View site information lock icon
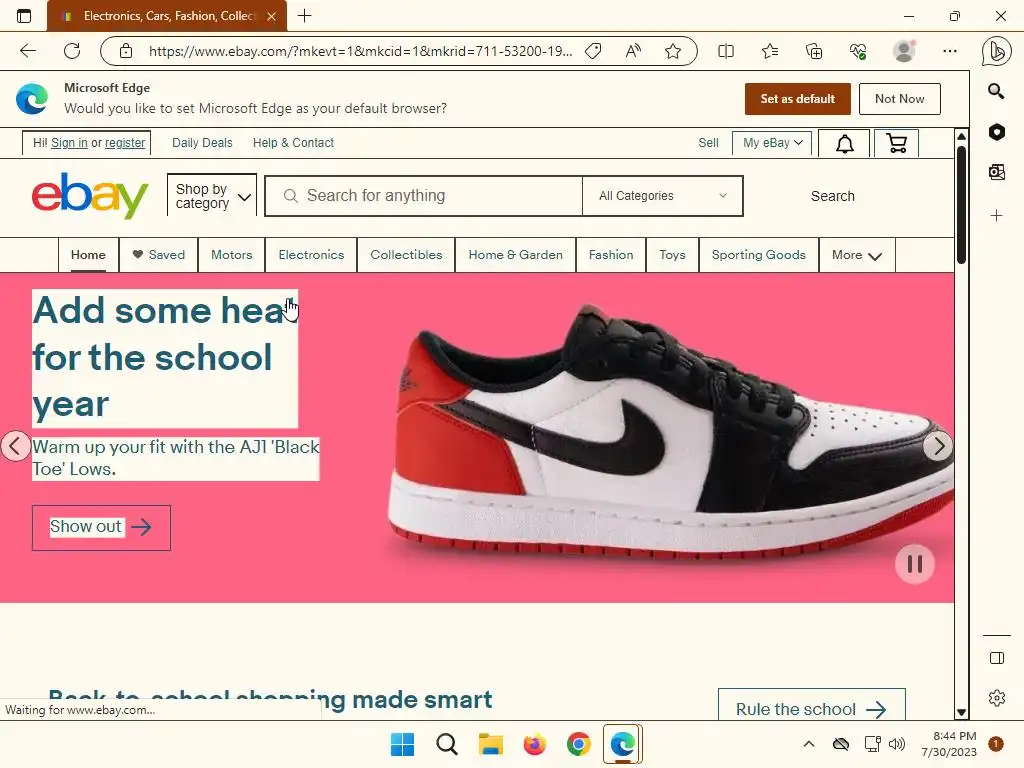The height and width of the screenshot is (768, 1024). coord(126,51)
